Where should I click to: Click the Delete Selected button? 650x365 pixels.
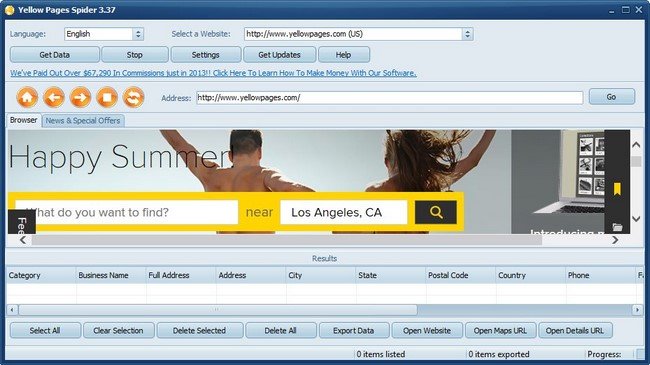(x=200, y=331)
